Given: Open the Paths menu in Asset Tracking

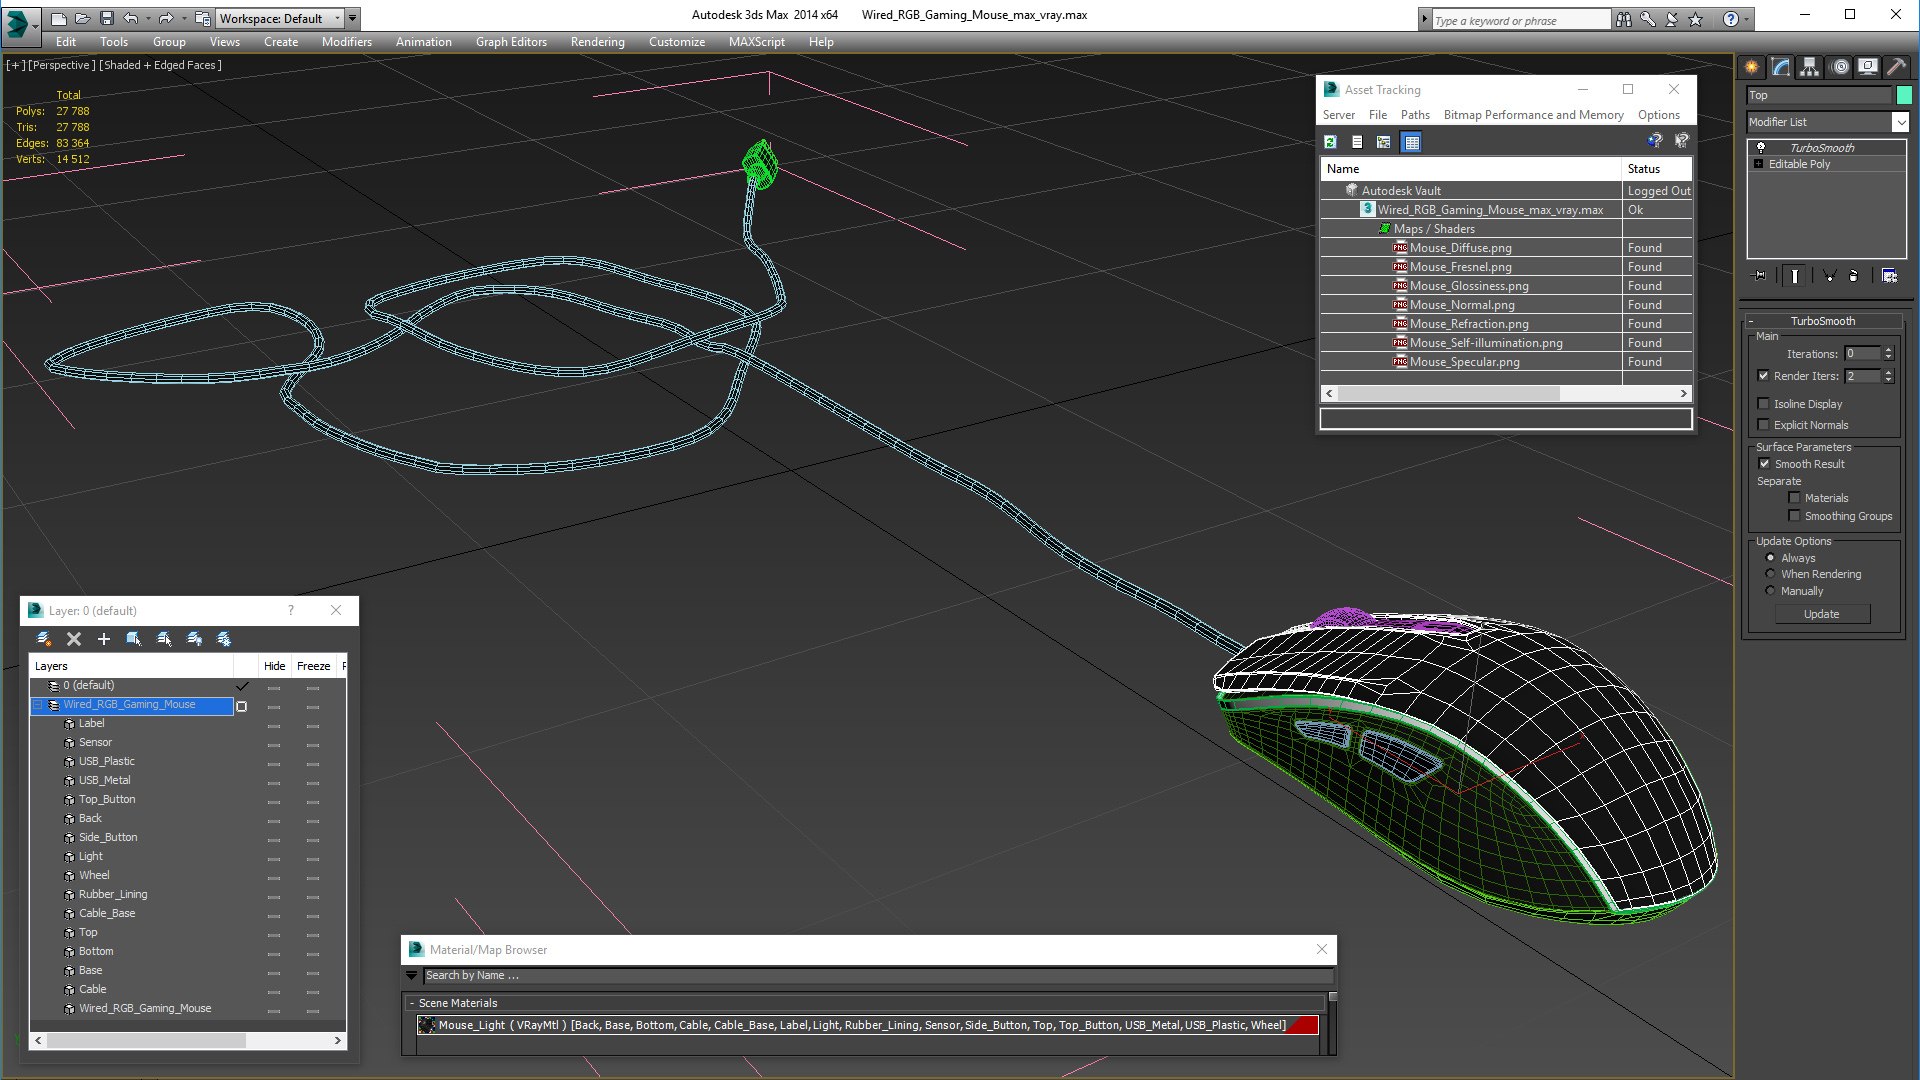Looking at the screenshot, I should coord(1415,115).
